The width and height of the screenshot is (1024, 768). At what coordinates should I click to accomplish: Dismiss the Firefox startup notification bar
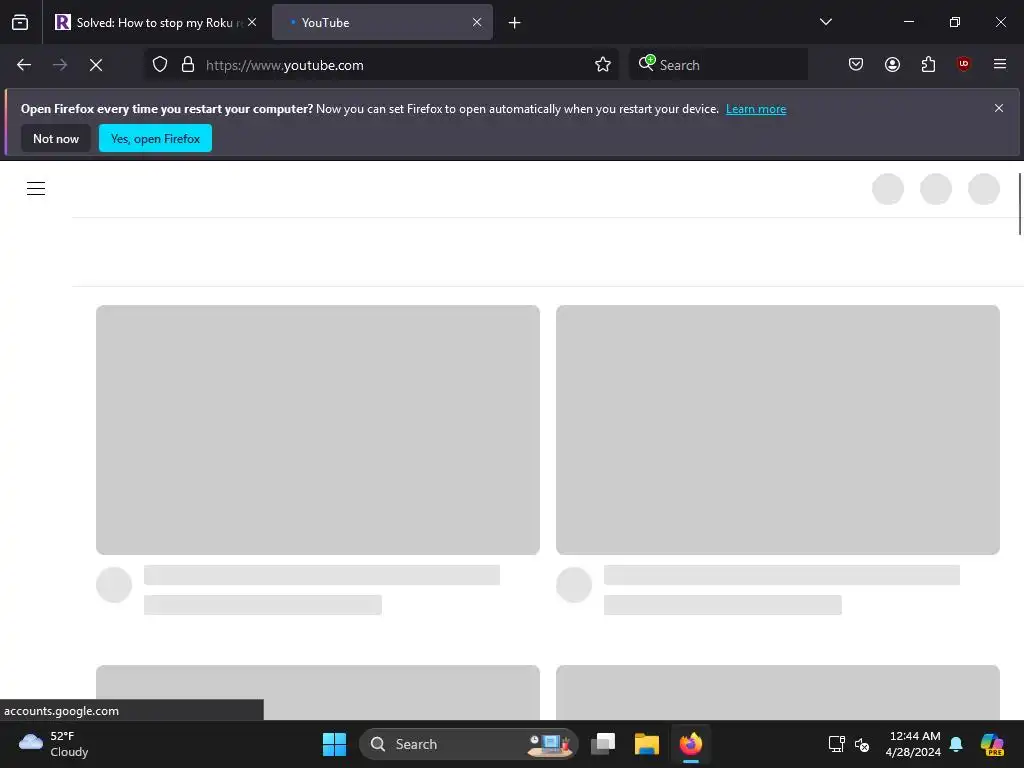(x=999, y=108)
